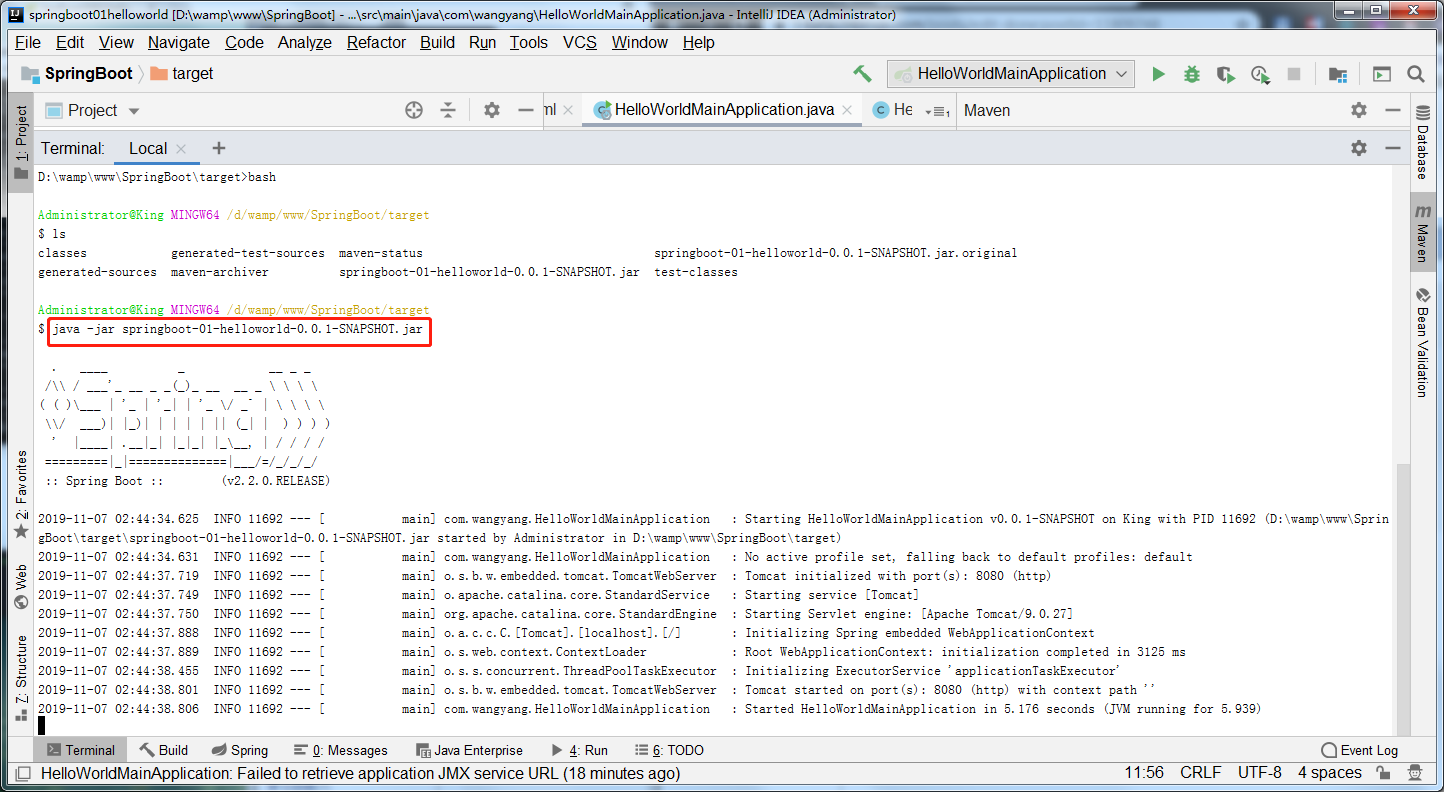Screen dimensions: 1444x792
Task: Click target folder in the navigation breadcrumb
Action: (x=182, y=74)
